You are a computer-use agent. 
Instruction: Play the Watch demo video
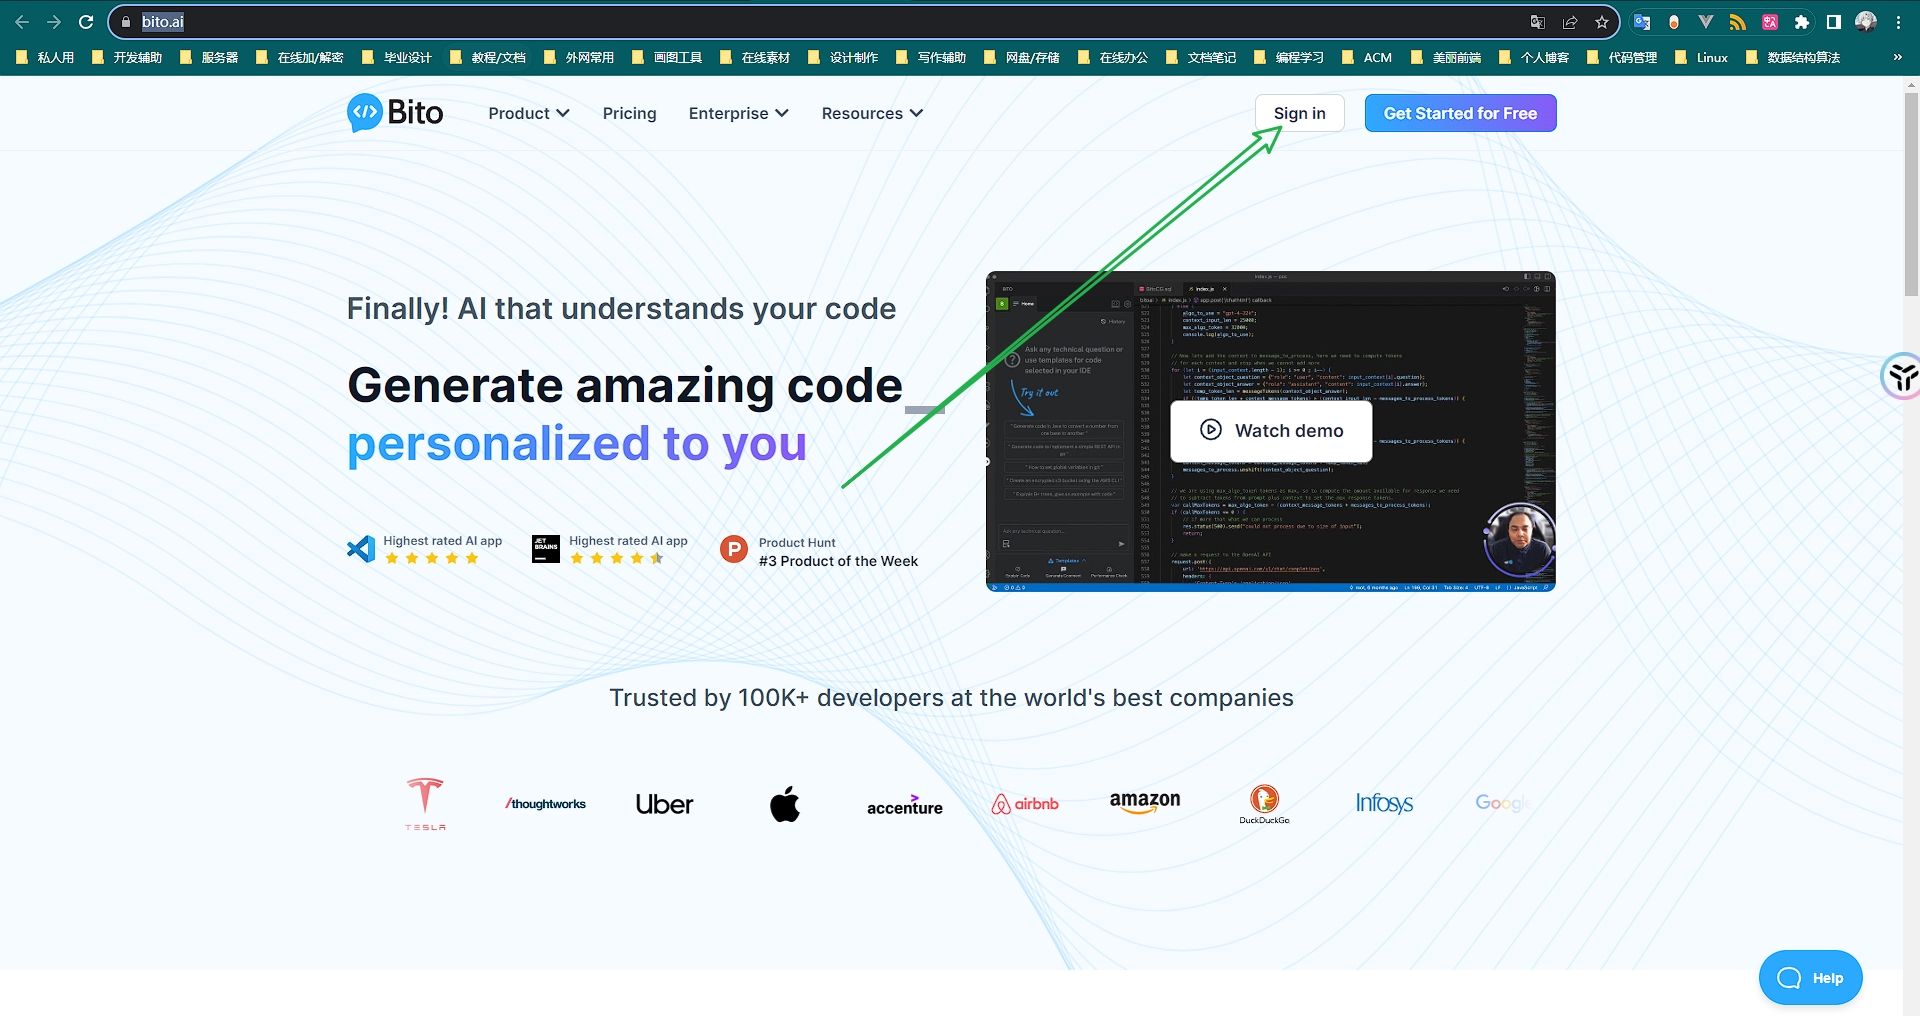click(1271, 430)
